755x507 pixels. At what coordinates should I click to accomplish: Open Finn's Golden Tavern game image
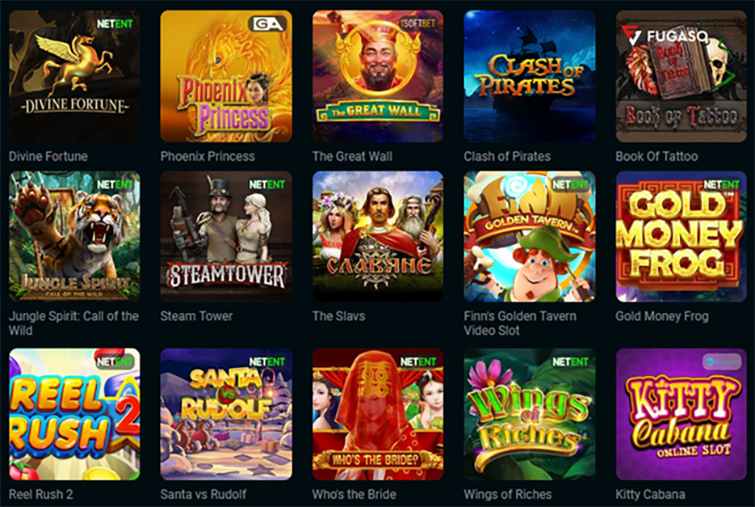pos(530,236)
